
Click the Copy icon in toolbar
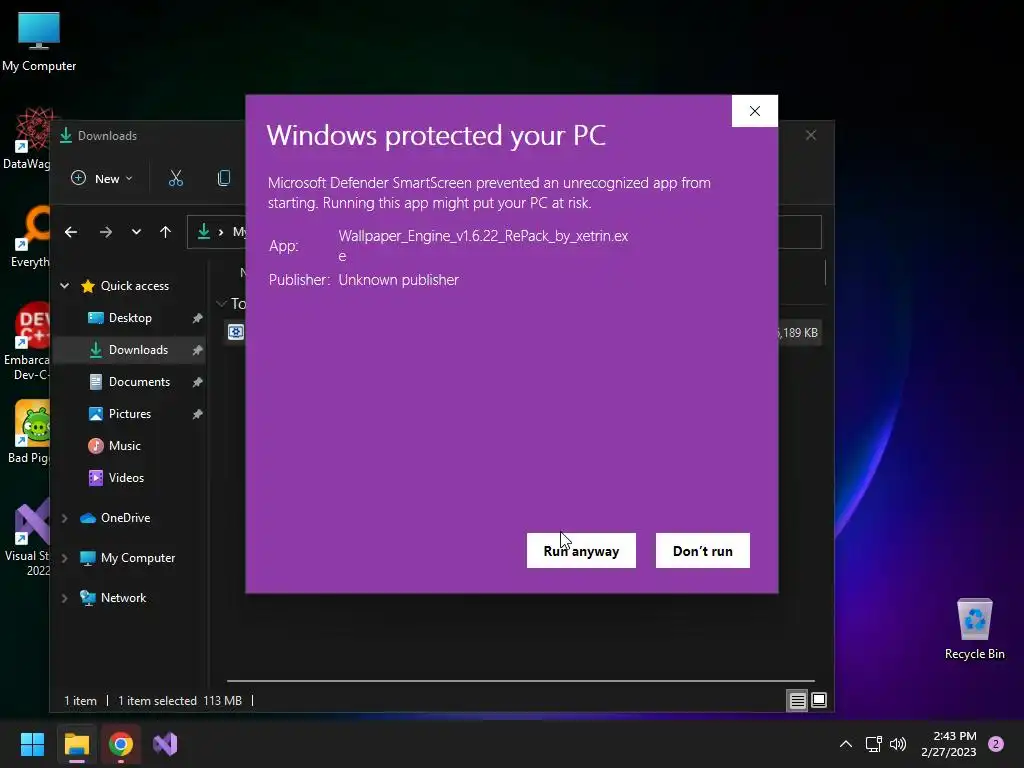point(223,178)
